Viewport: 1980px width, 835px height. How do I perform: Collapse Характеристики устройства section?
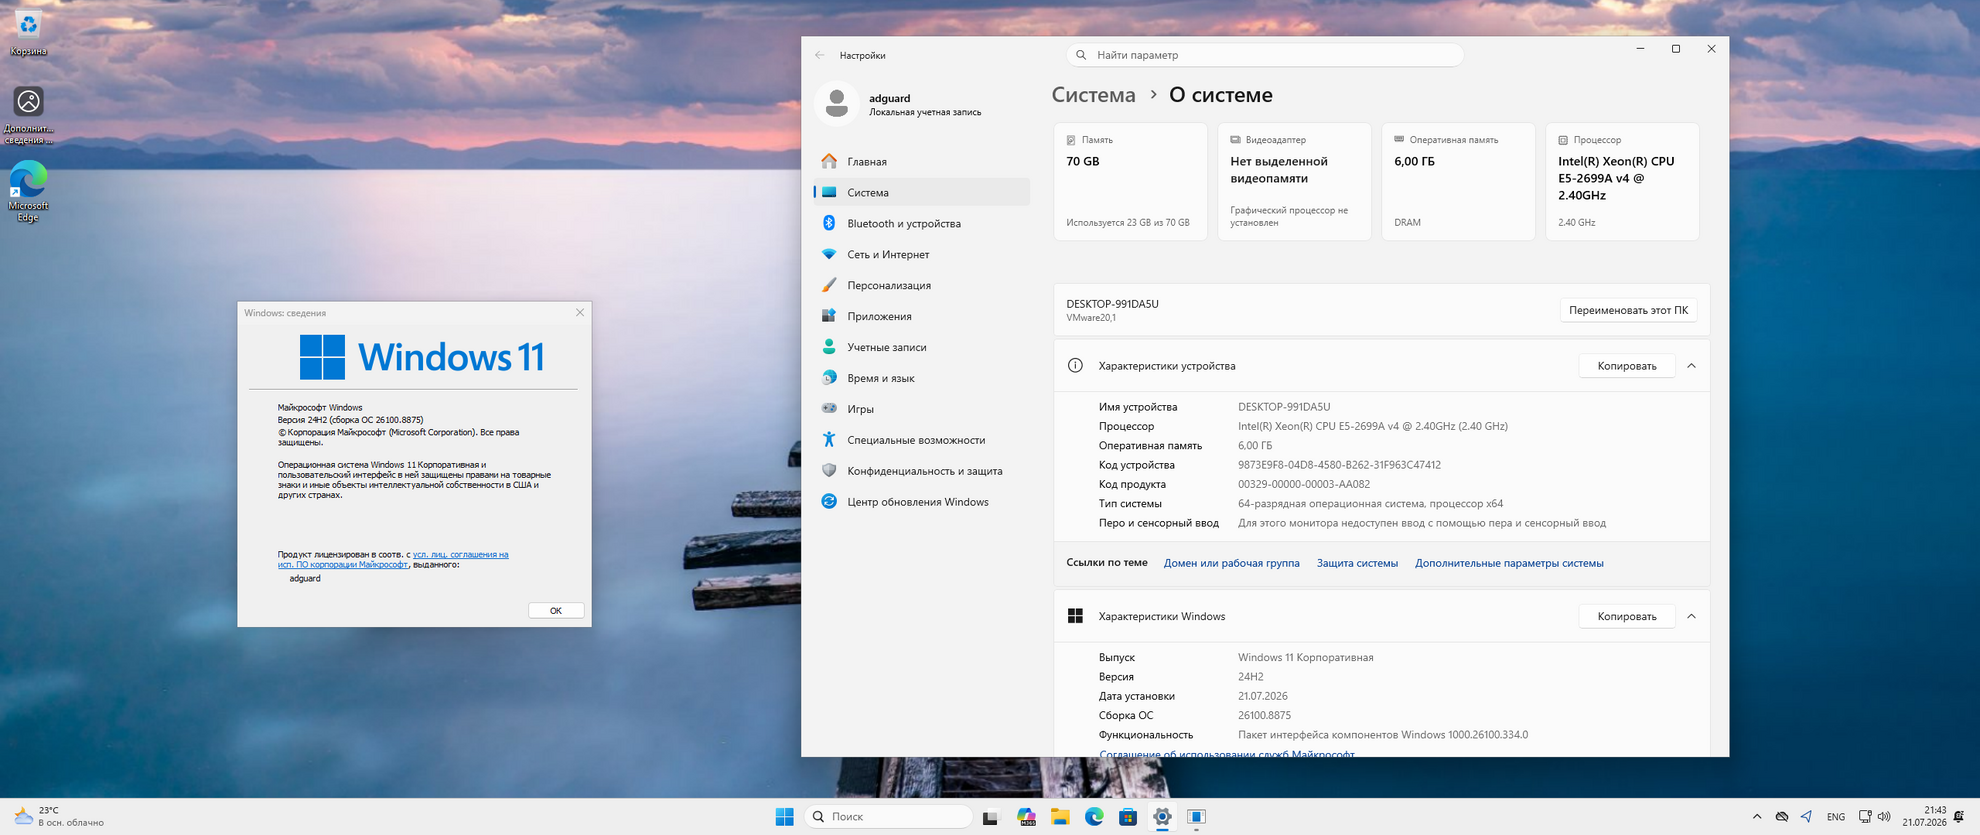pyautogui.click(x=1691, y=366)
